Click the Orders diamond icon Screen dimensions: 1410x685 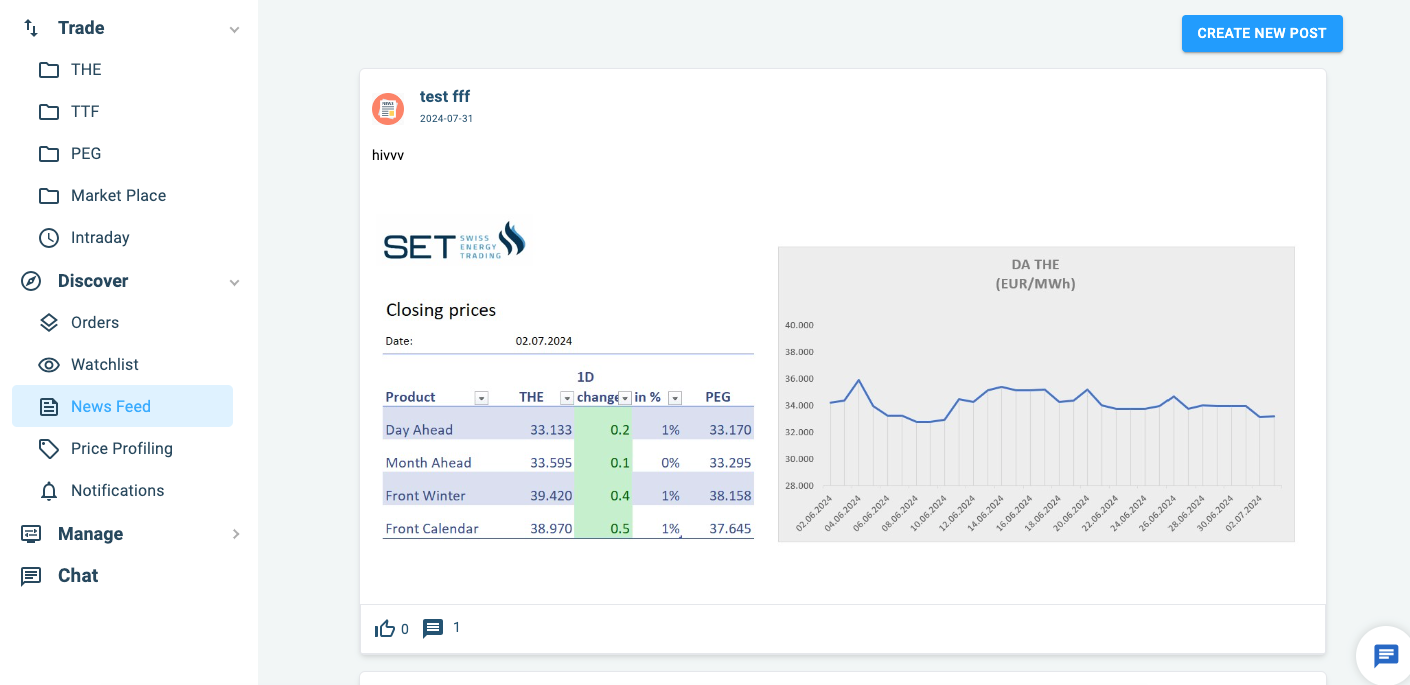[49, 322]
